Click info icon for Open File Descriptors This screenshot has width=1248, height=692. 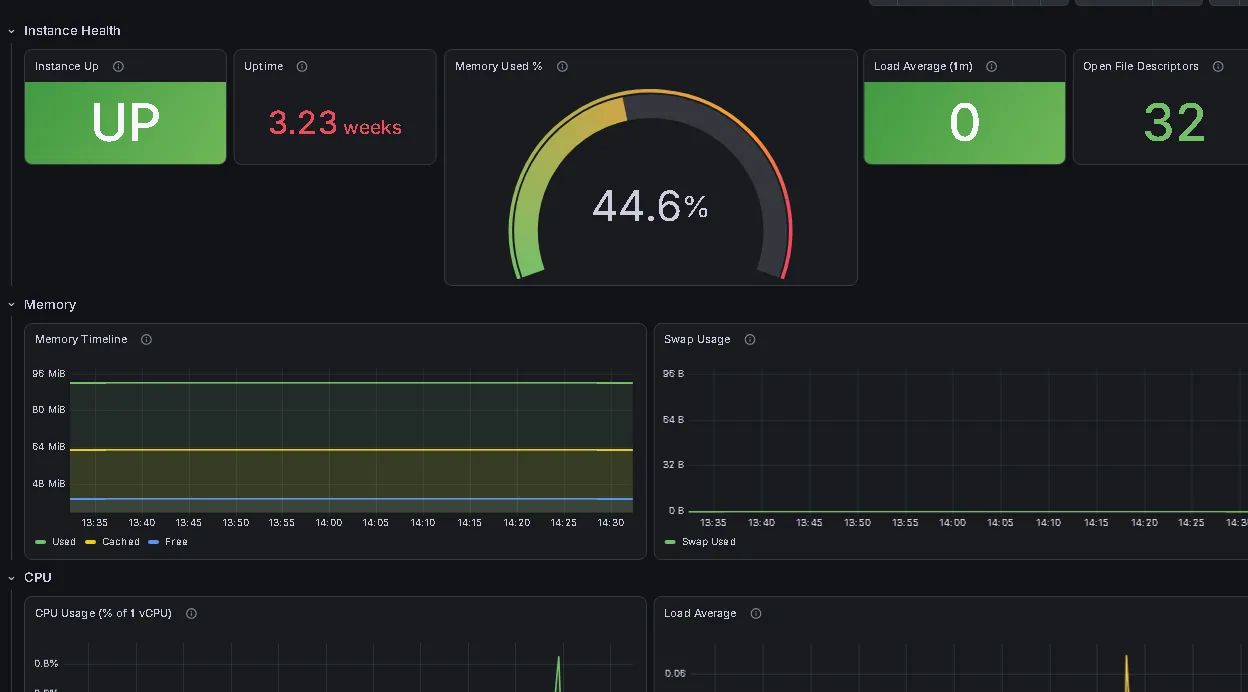[1218, 67]
